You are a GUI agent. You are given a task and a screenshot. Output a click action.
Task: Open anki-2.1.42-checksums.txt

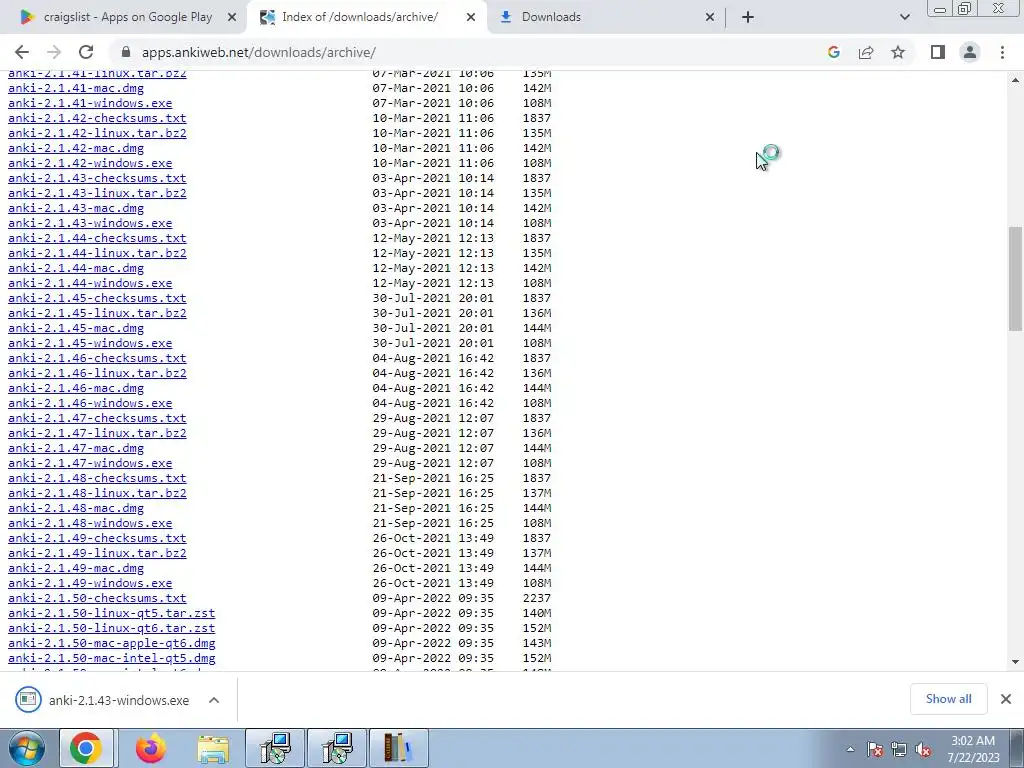(97, 118)
